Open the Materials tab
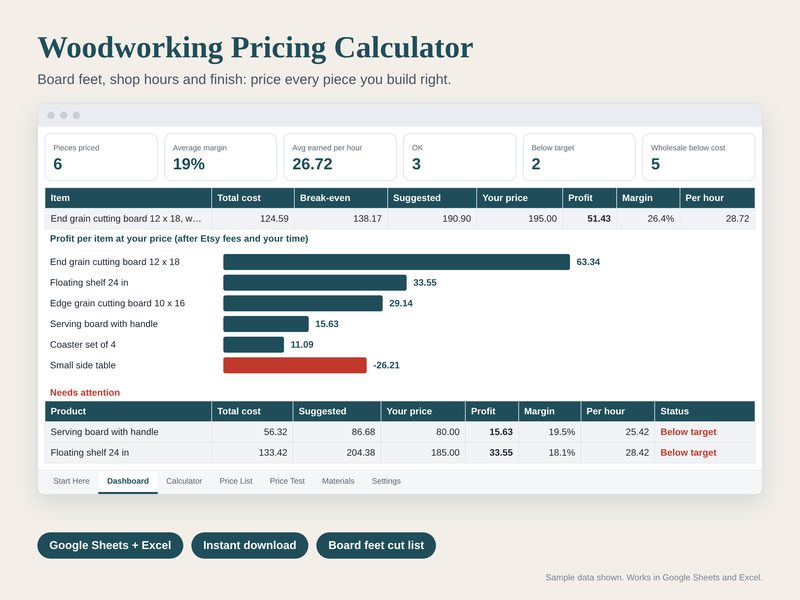800x600 pixels. 338,481
